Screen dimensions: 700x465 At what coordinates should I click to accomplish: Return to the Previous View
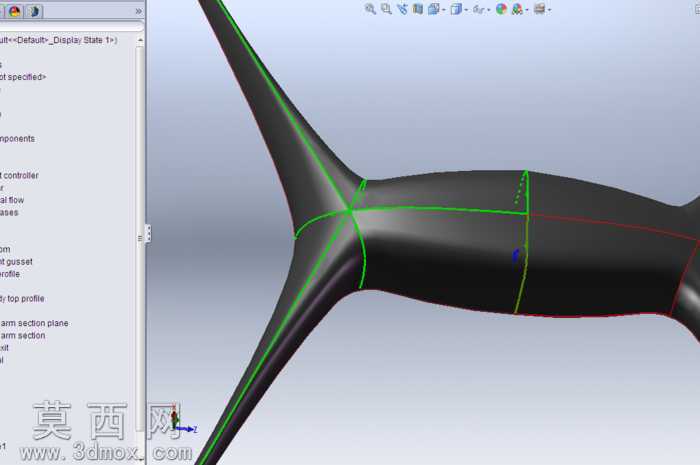point(402,9)
